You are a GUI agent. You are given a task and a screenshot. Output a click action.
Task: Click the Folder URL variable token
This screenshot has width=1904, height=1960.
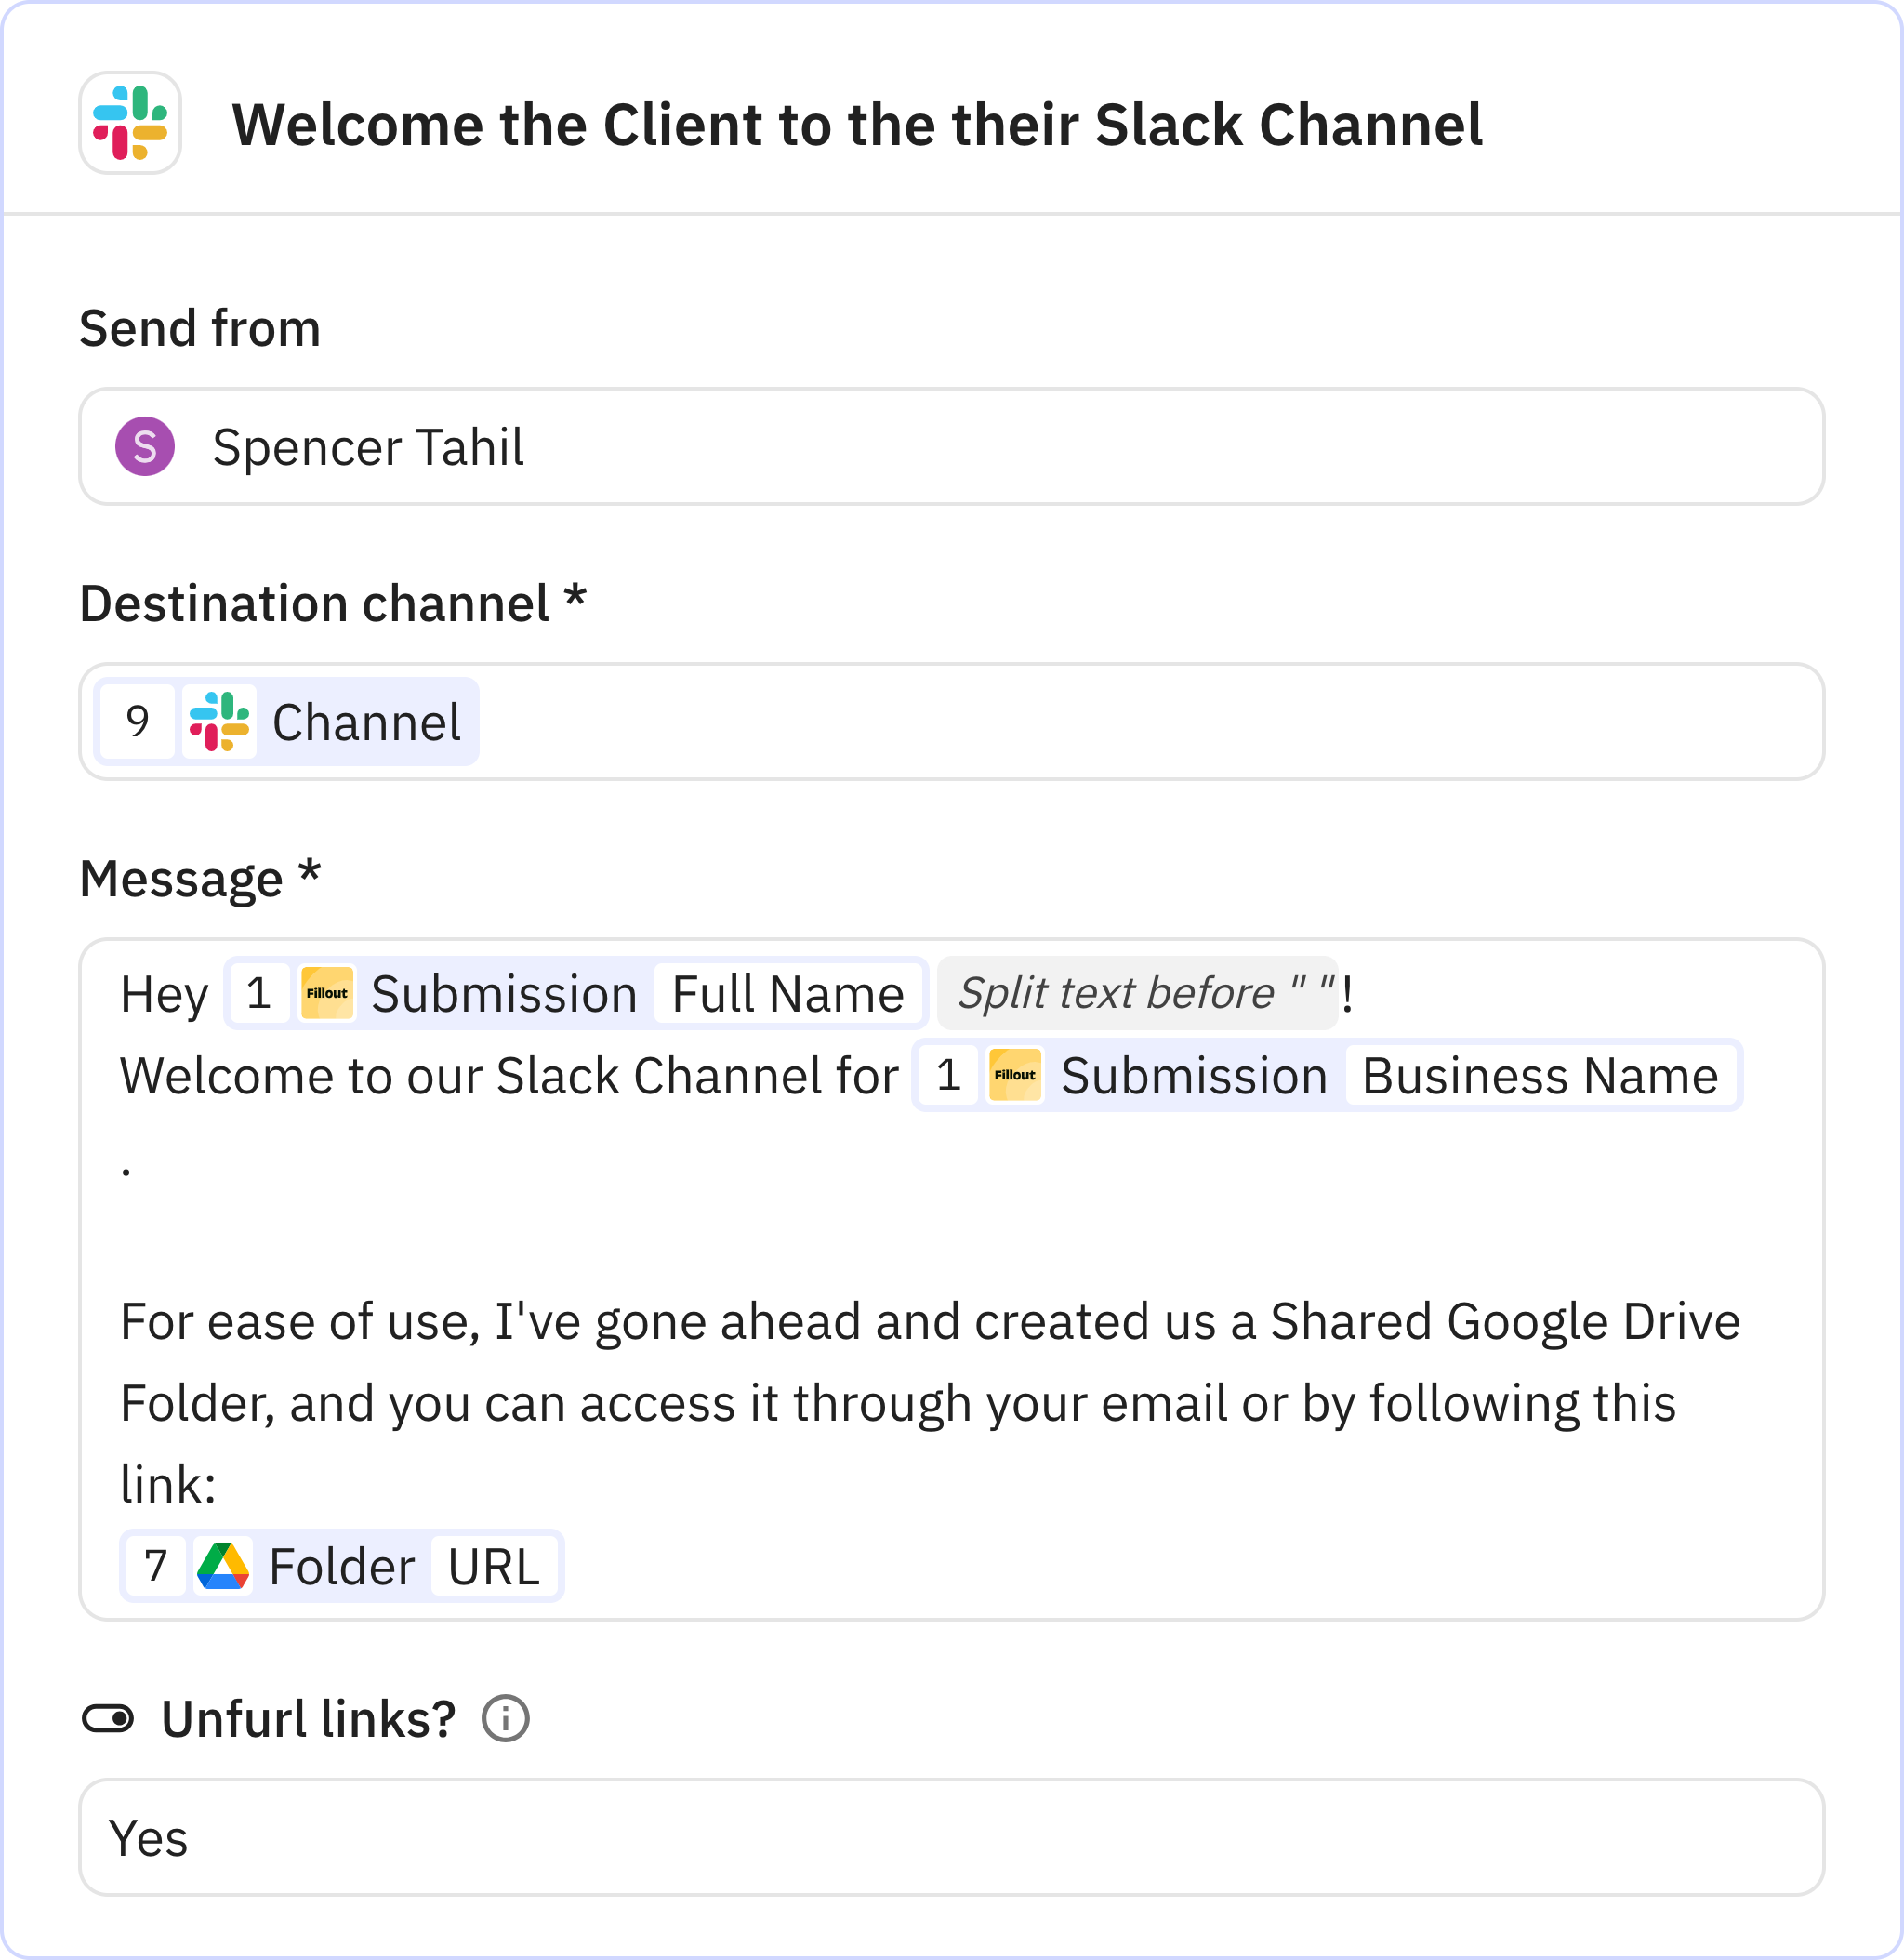[x=341, y=1565]
